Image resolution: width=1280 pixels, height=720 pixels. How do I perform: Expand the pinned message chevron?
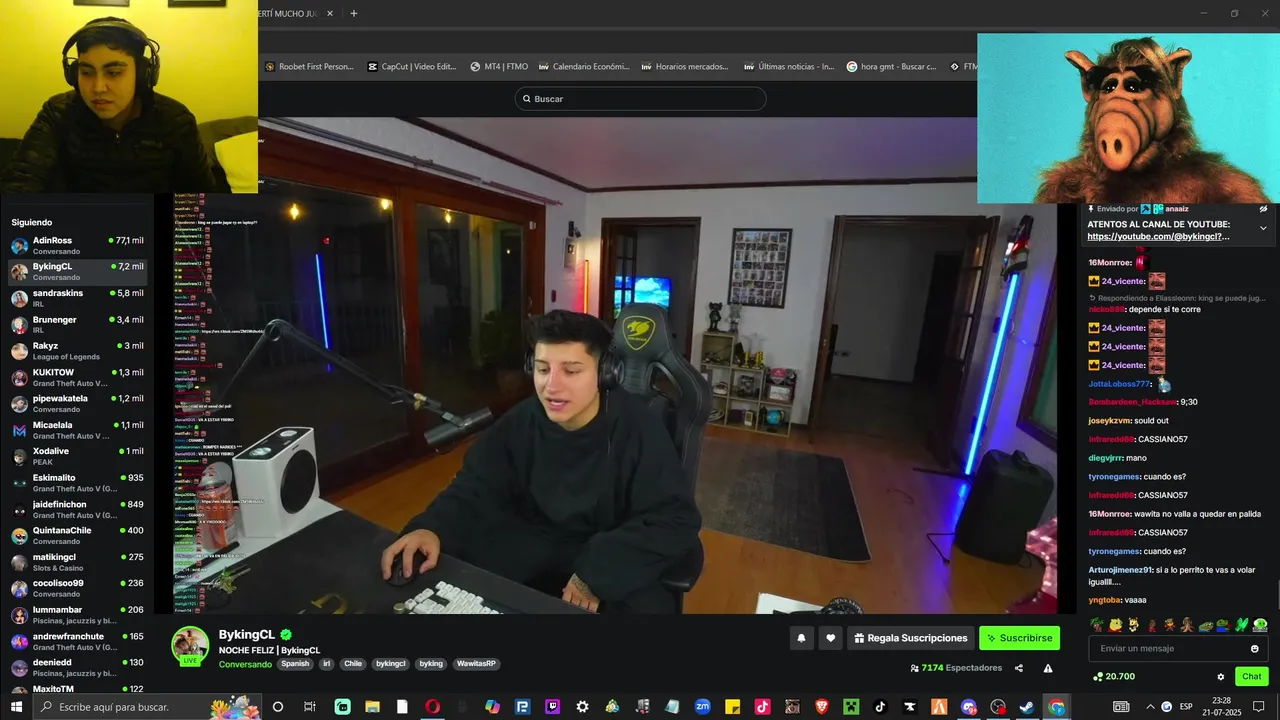click(1263, 229)
